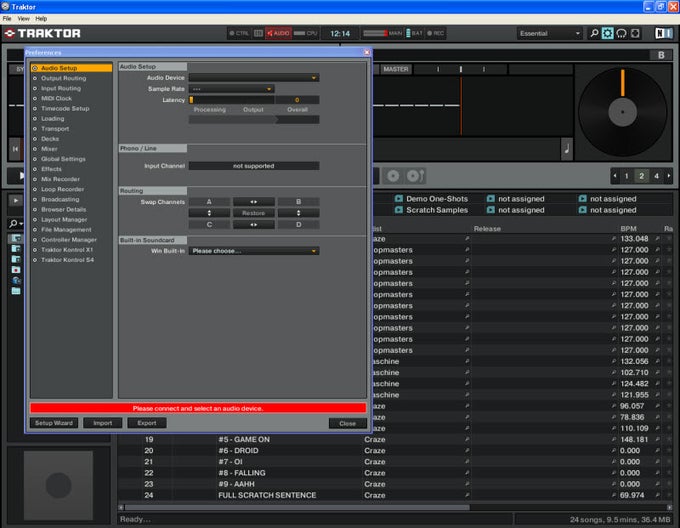Open the Win Built-In soundcard dropdown
This screenshot has height=528, width=680.
click(254, 251)
